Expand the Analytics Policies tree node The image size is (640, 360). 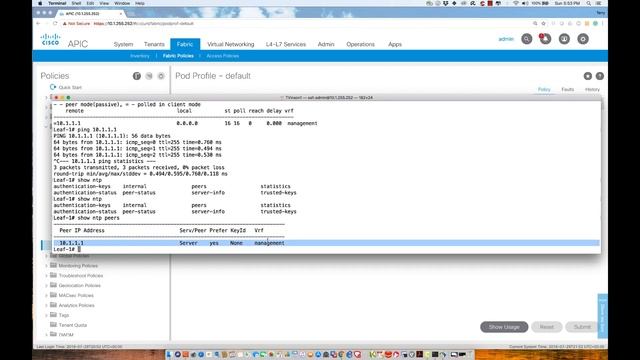46,305
